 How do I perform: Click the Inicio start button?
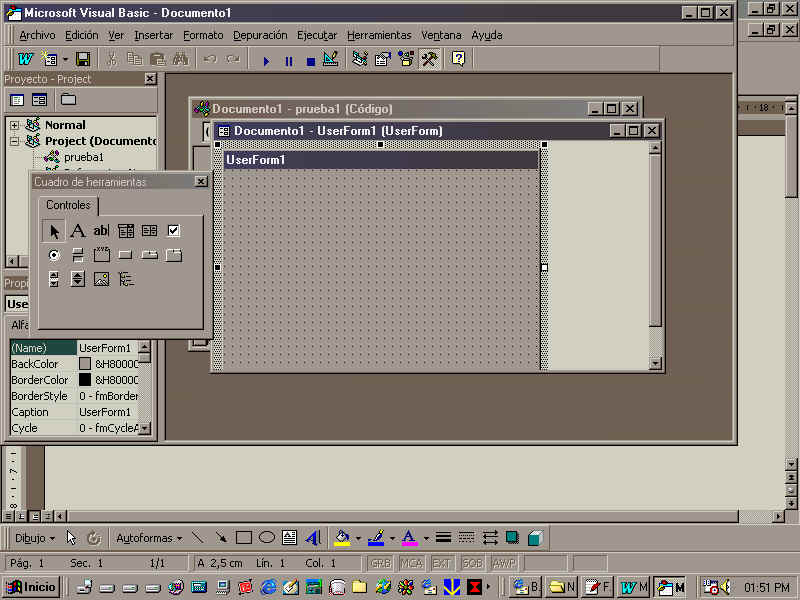click(x=31, y=587)
